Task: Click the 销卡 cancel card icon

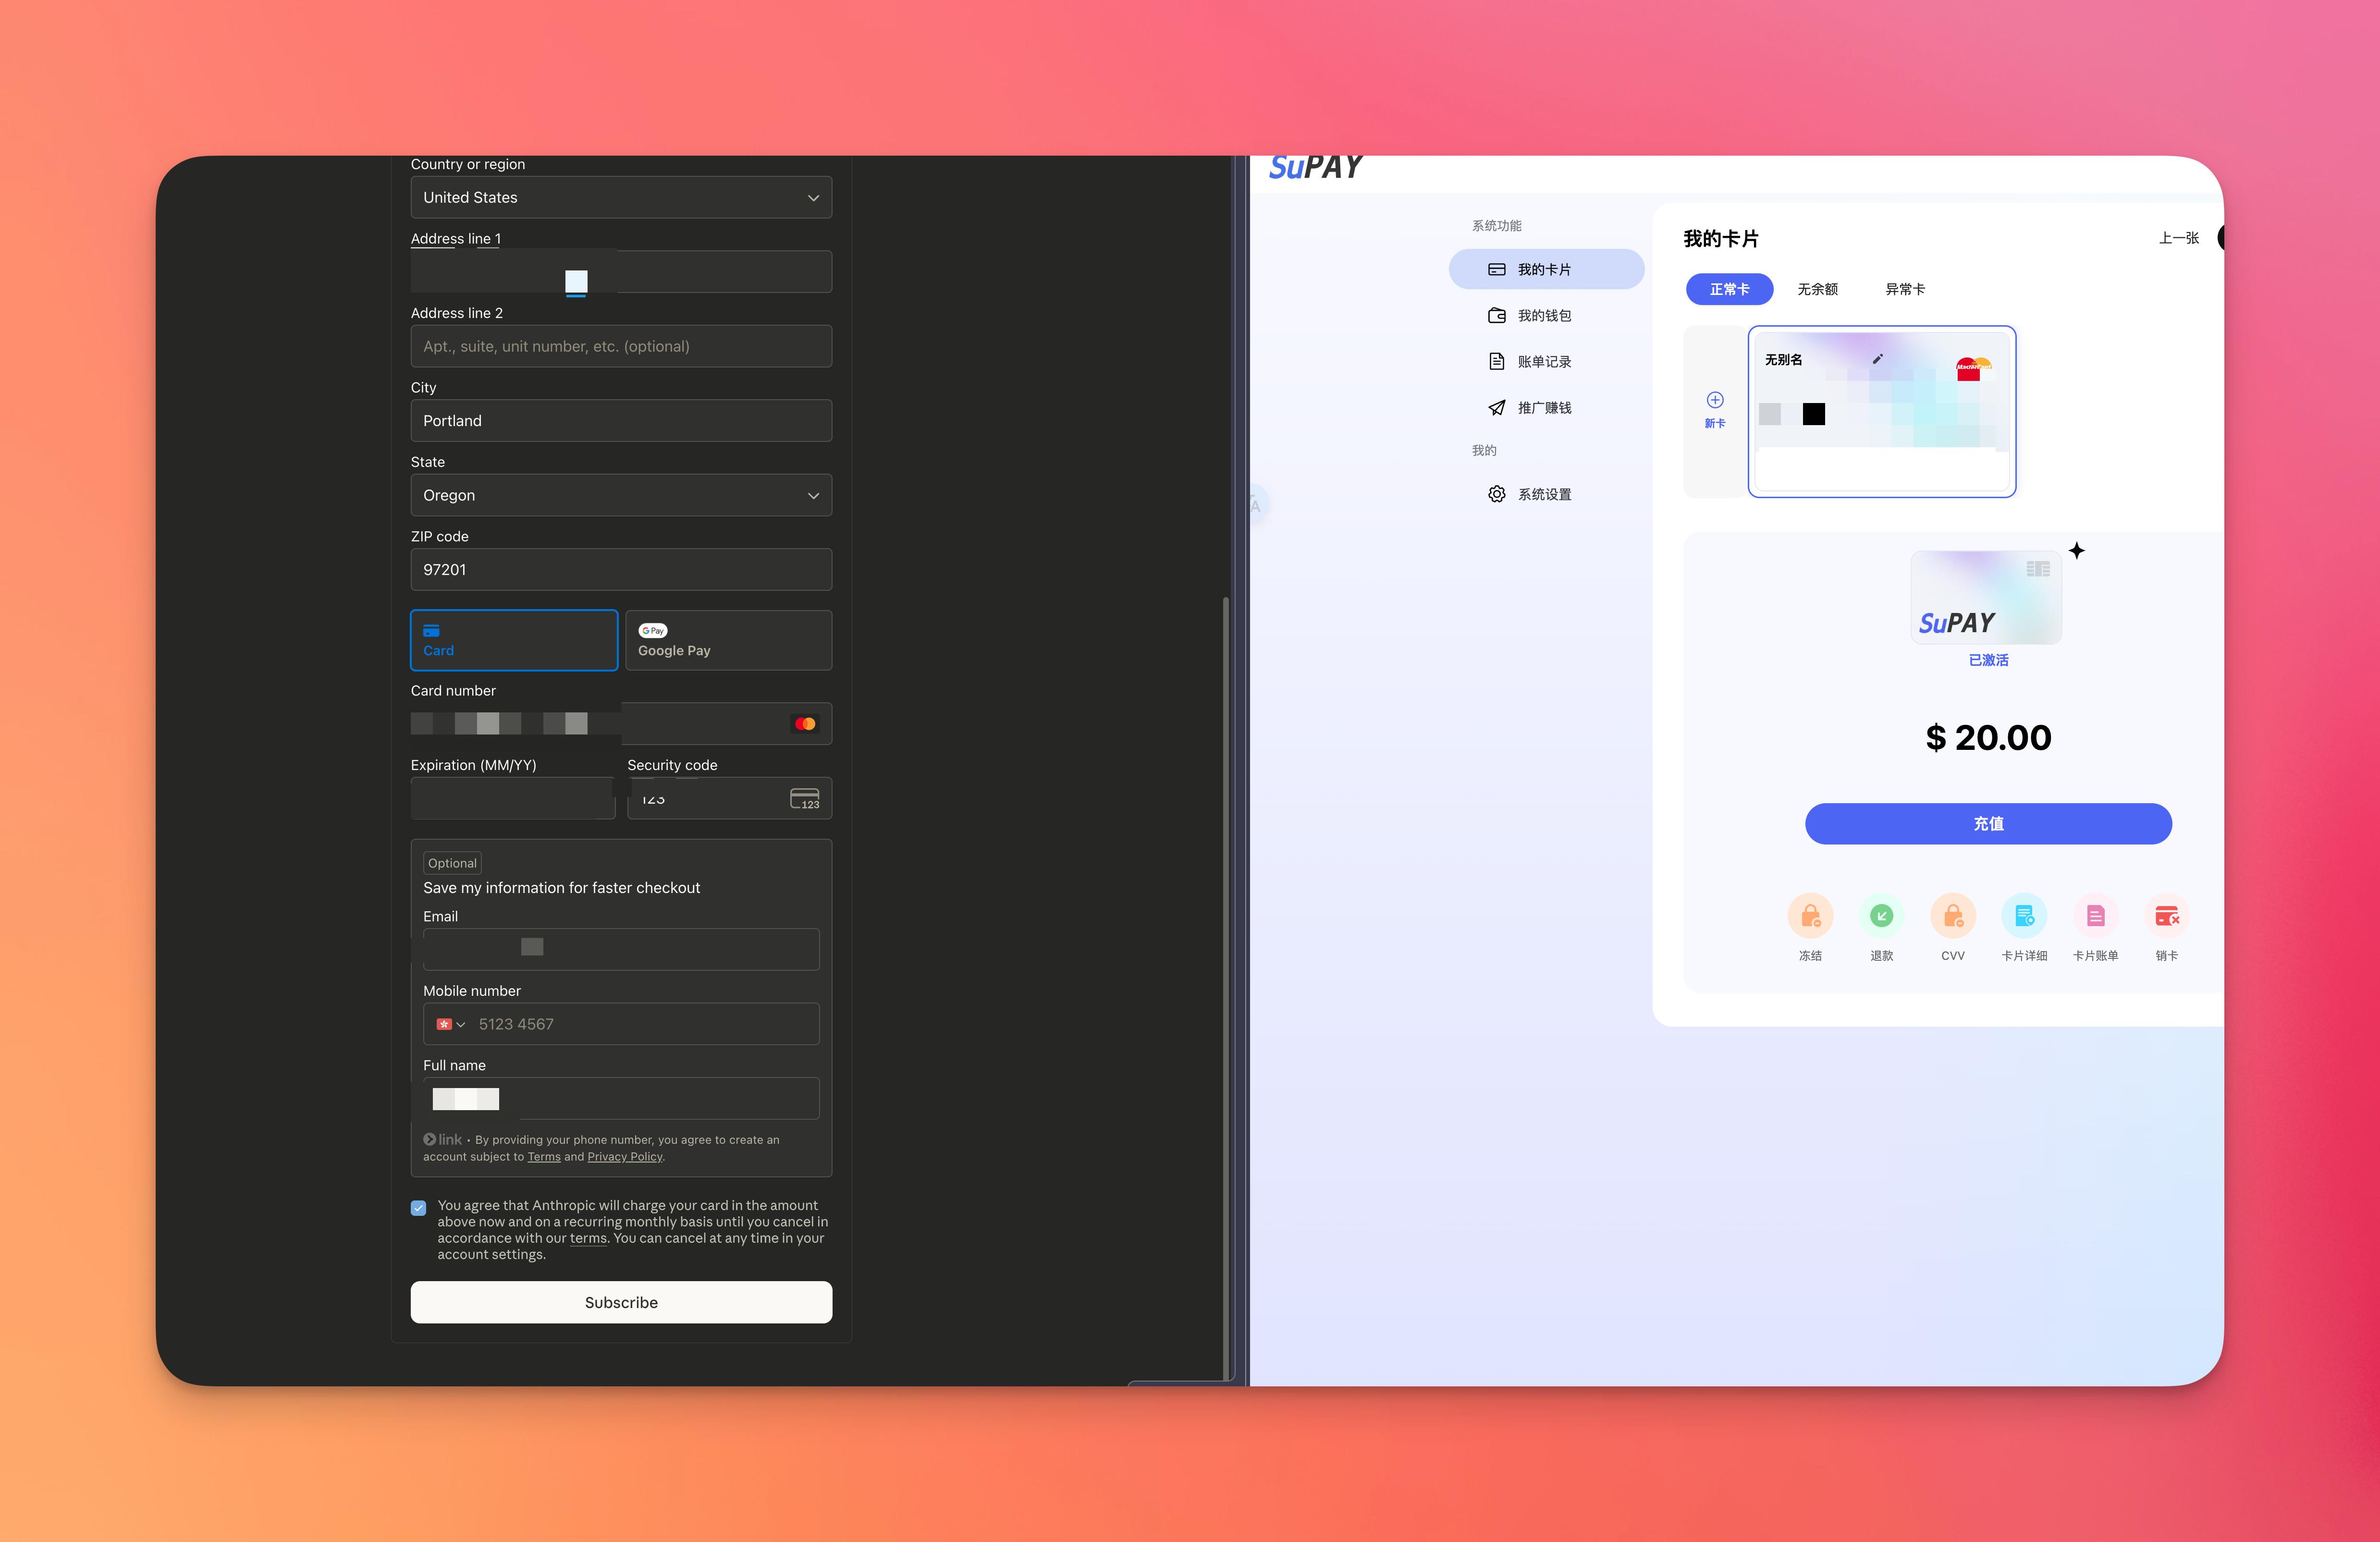Action: 2166,916
